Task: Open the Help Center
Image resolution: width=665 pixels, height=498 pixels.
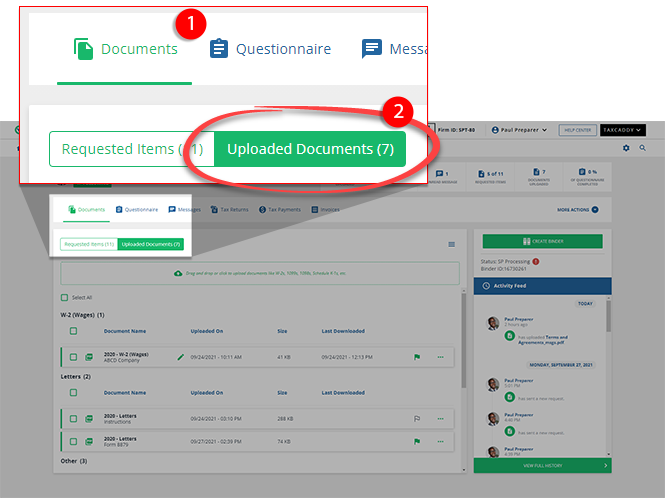Action: point(578,130)
